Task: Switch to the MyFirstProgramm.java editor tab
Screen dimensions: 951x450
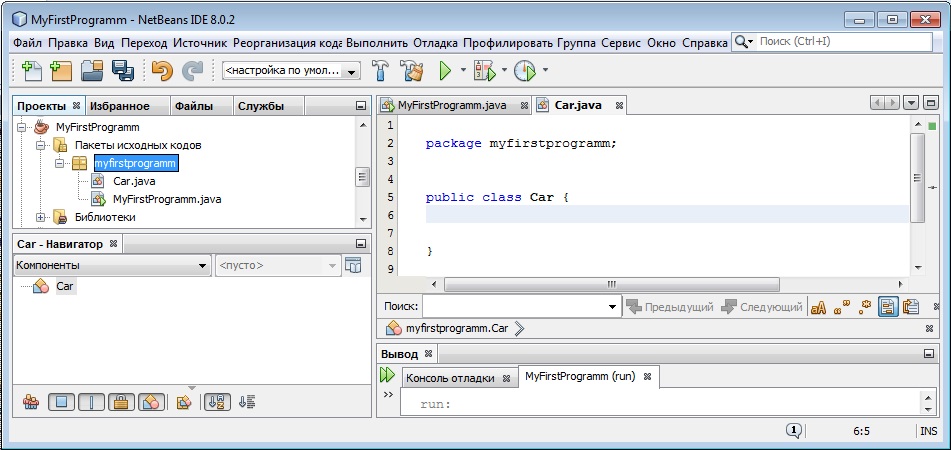Action: pos(452,105)
